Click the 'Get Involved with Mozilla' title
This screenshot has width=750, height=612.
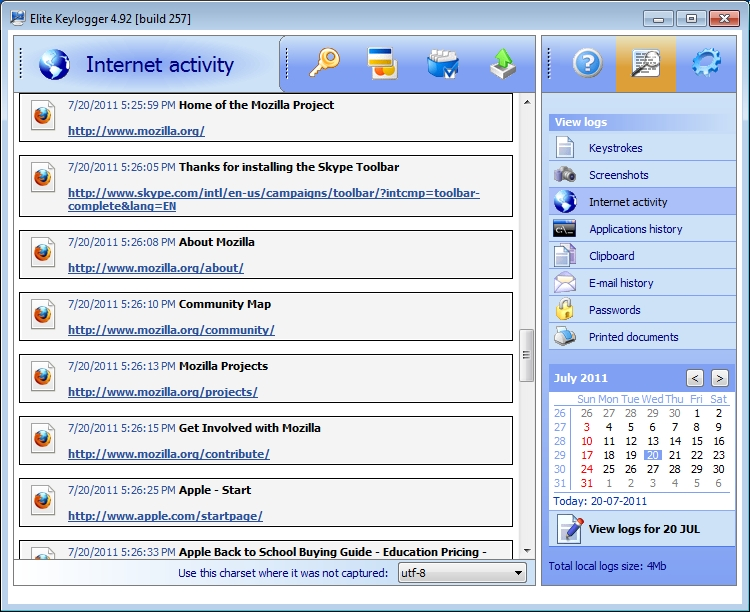point(250,428)
